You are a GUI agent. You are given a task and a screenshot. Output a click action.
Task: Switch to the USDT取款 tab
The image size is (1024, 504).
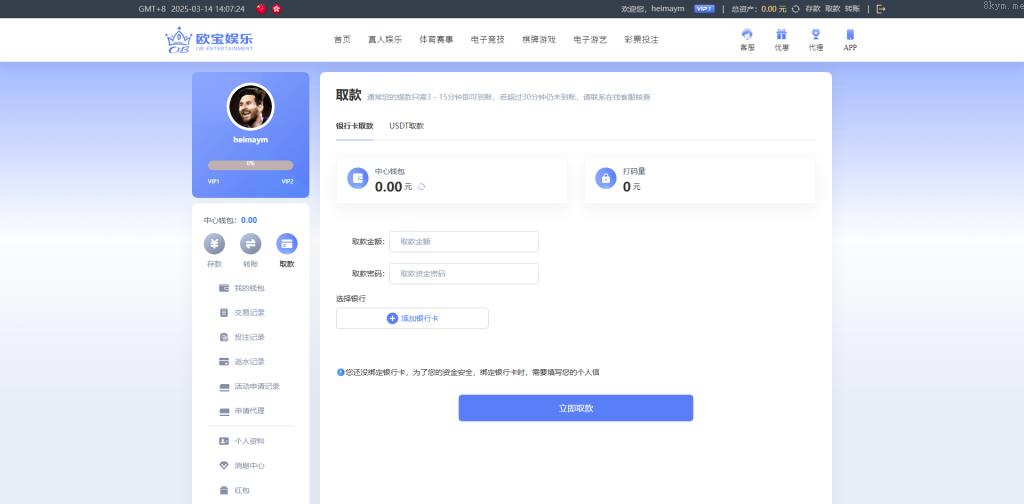click(406, 126)
